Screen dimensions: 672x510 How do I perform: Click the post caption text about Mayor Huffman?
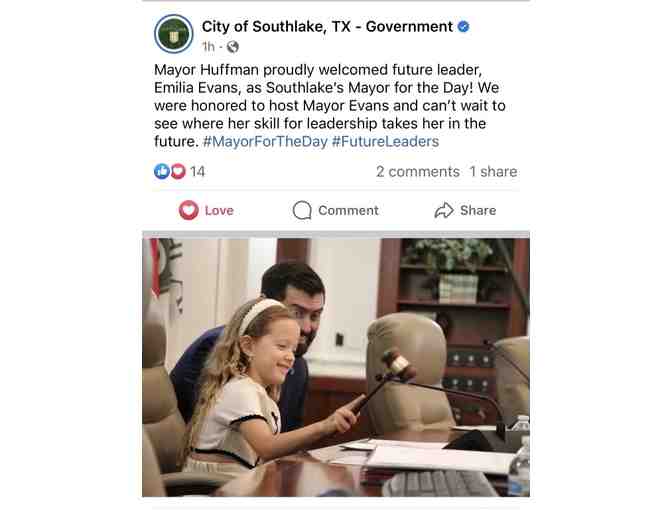330,105
